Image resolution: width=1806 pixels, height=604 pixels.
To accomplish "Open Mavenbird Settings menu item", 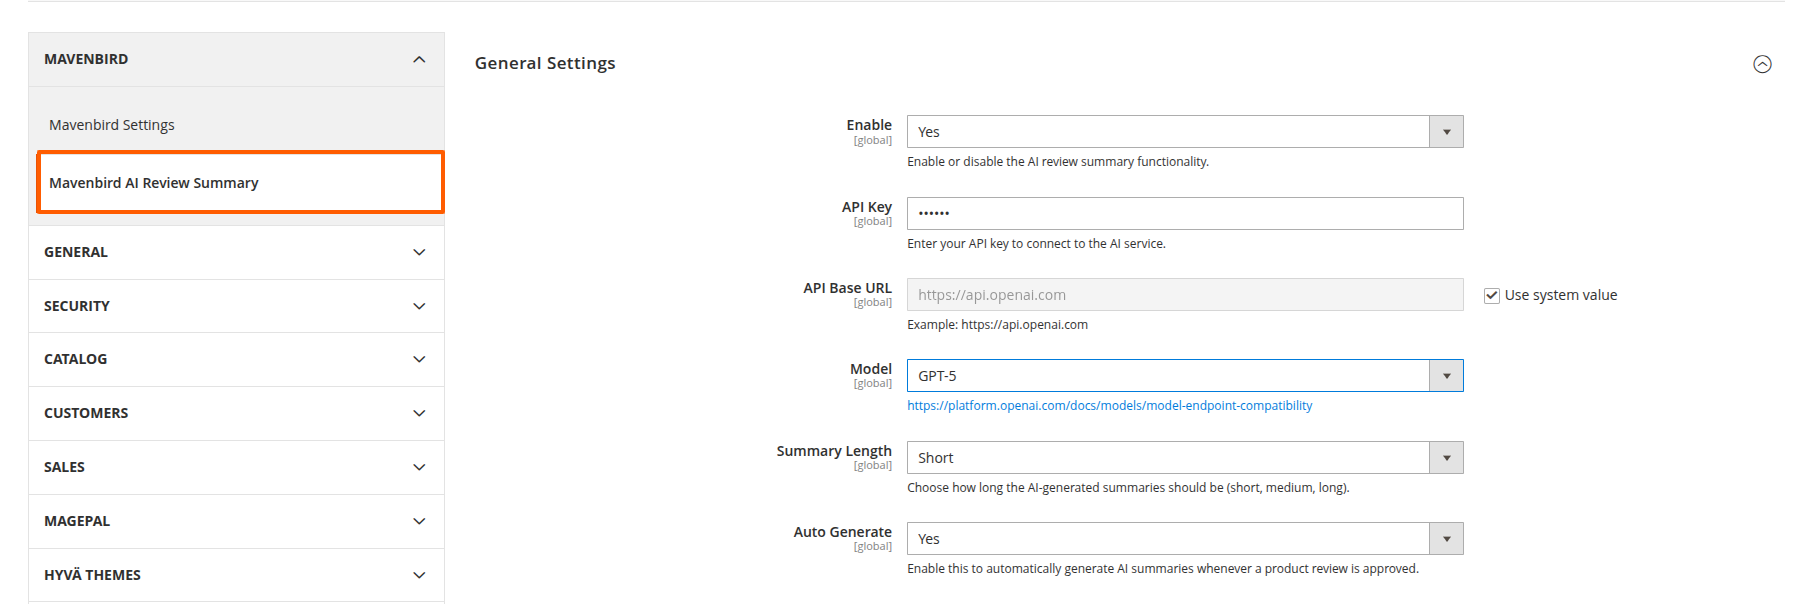I will [112, 125].
